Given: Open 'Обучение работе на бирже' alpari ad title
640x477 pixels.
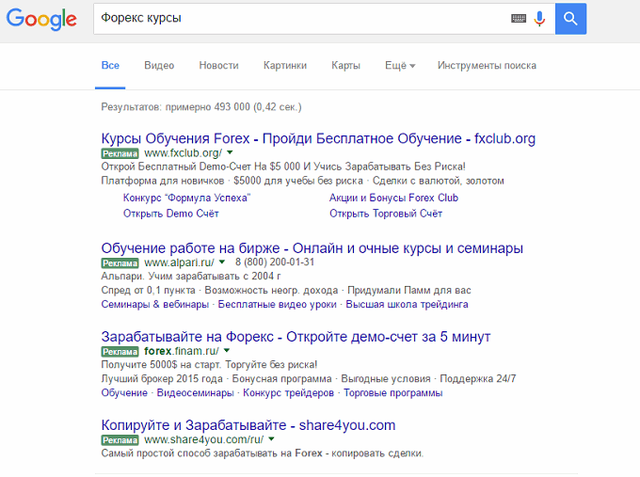Looking at the screenshot, I should pos(312,248).
